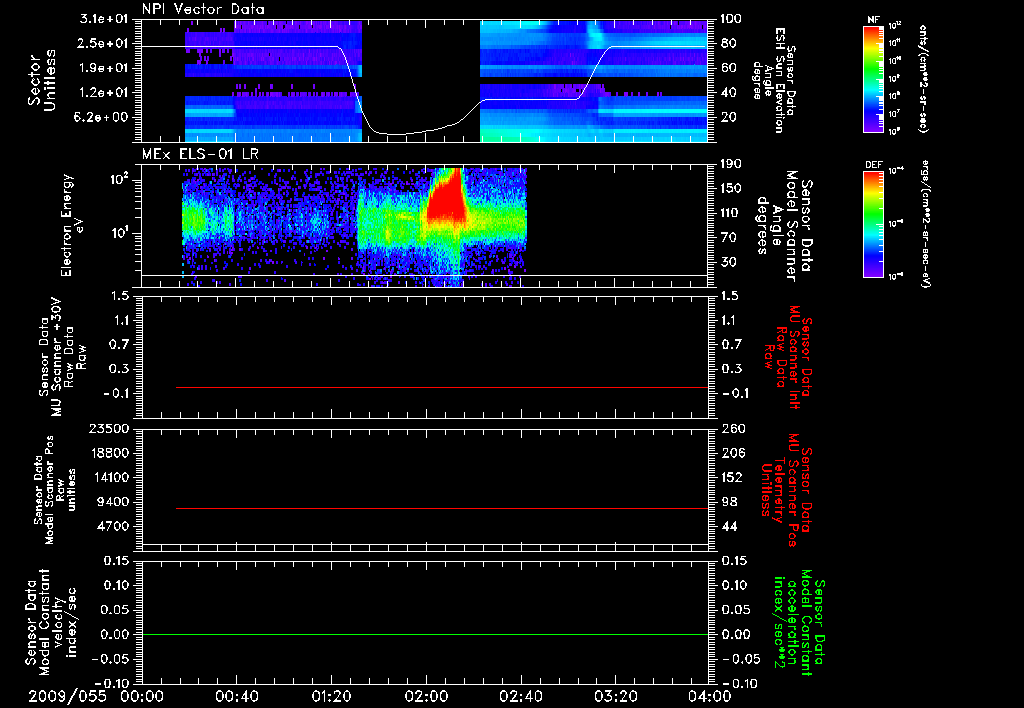1024x708 pixels.
Task: Click the red line in the Scanner Pos panel
Action: (442, 508)
